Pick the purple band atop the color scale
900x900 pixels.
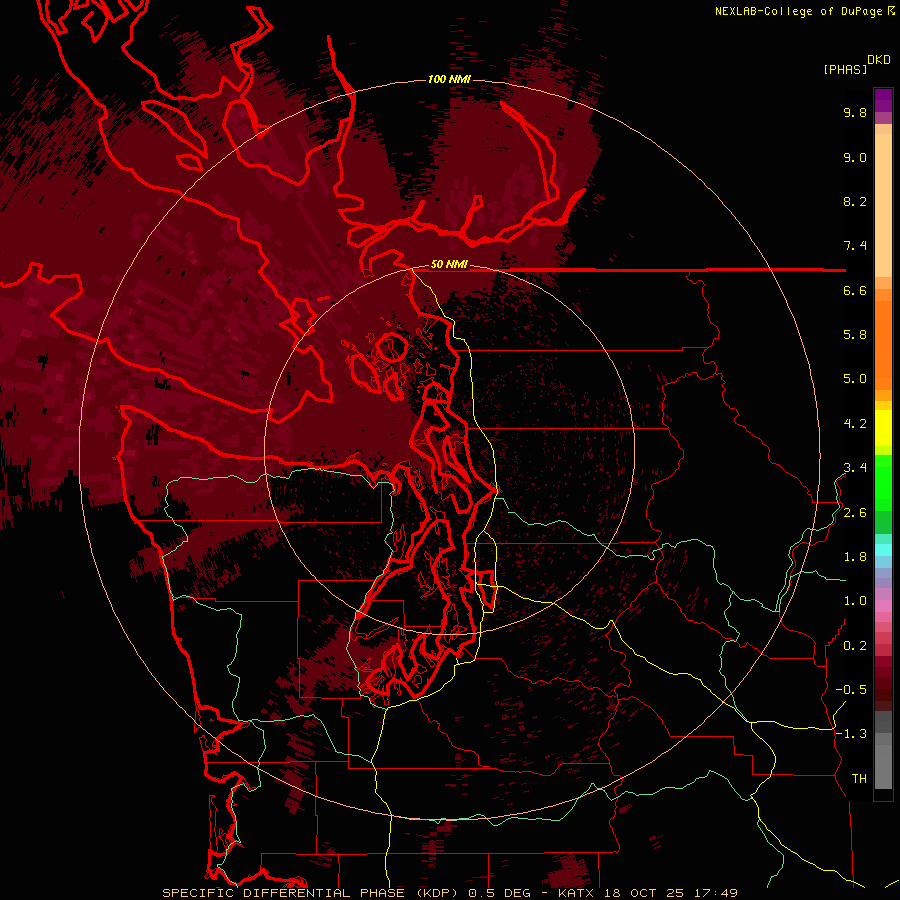pyautogui.click(x=883, y=100)
